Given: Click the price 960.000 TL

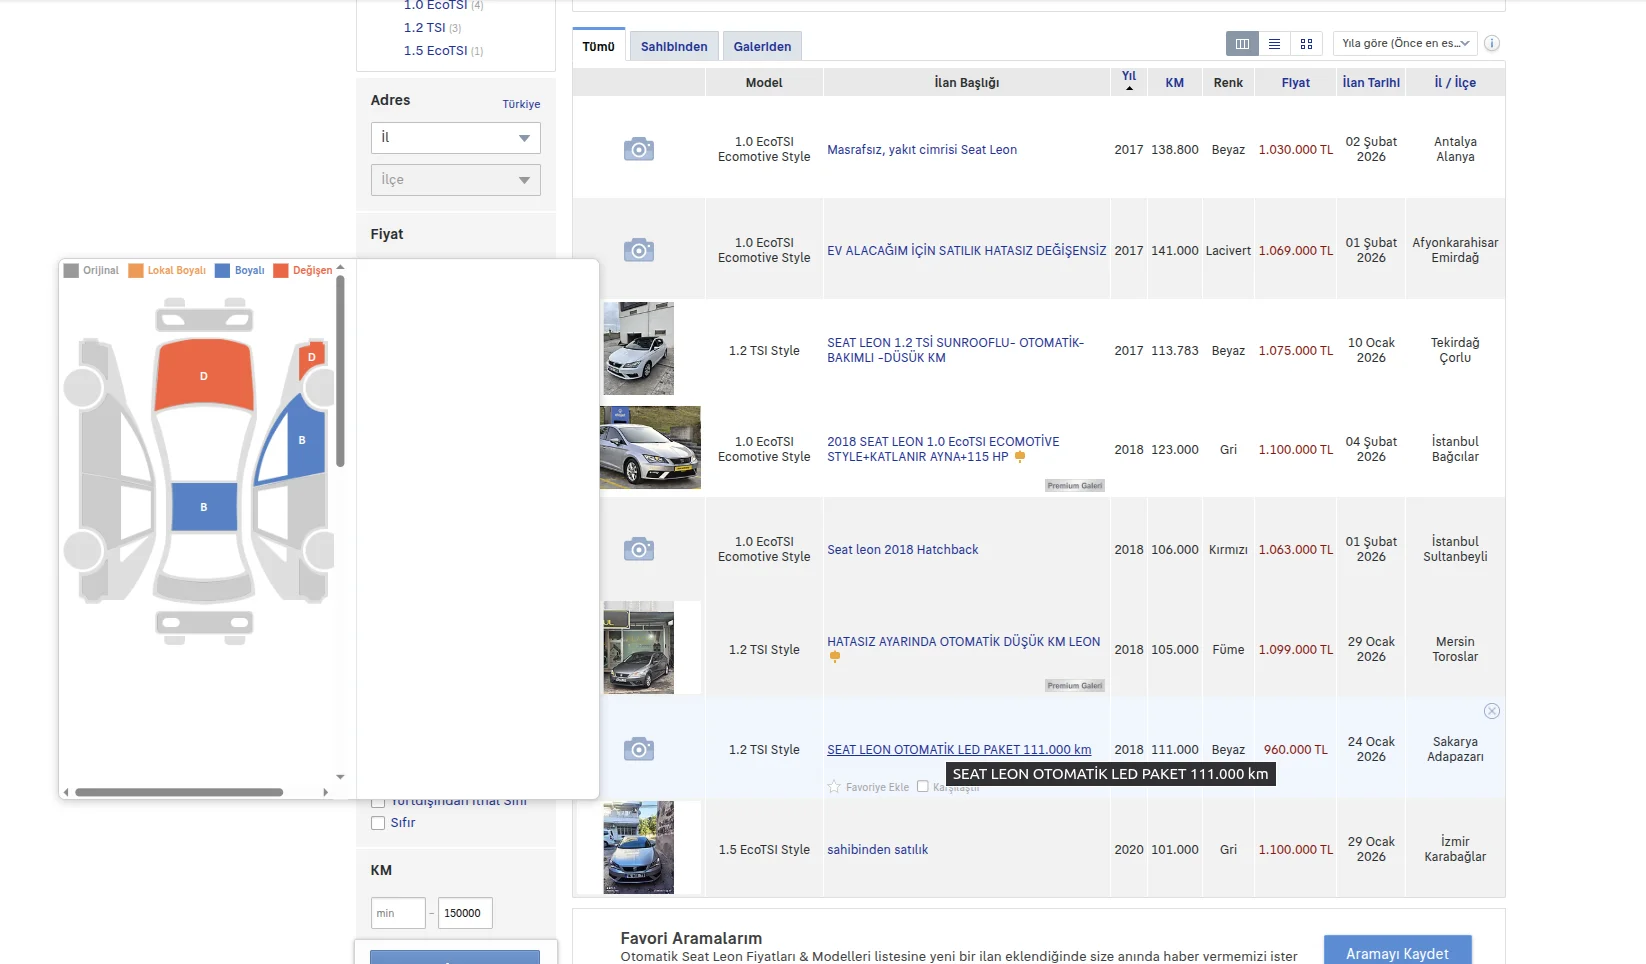Looking at the screenshot, I should click(1296, 750).
